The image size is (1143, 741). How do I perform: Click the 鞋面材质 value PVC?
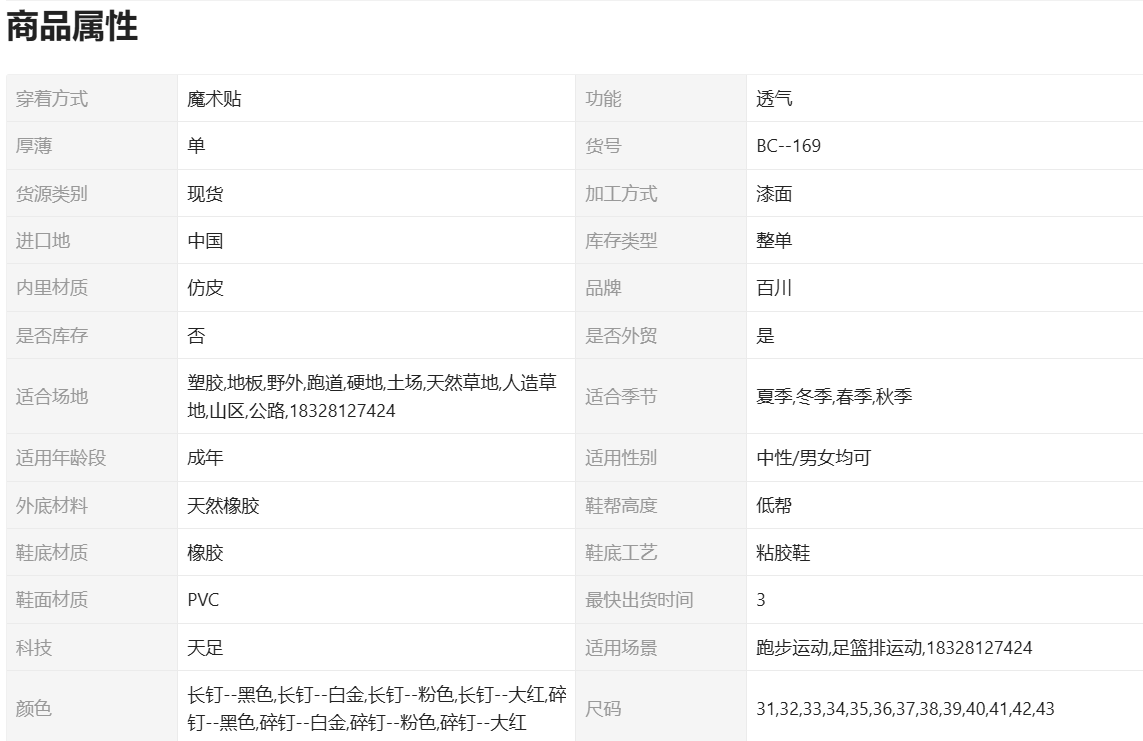(x=203, y=600)
